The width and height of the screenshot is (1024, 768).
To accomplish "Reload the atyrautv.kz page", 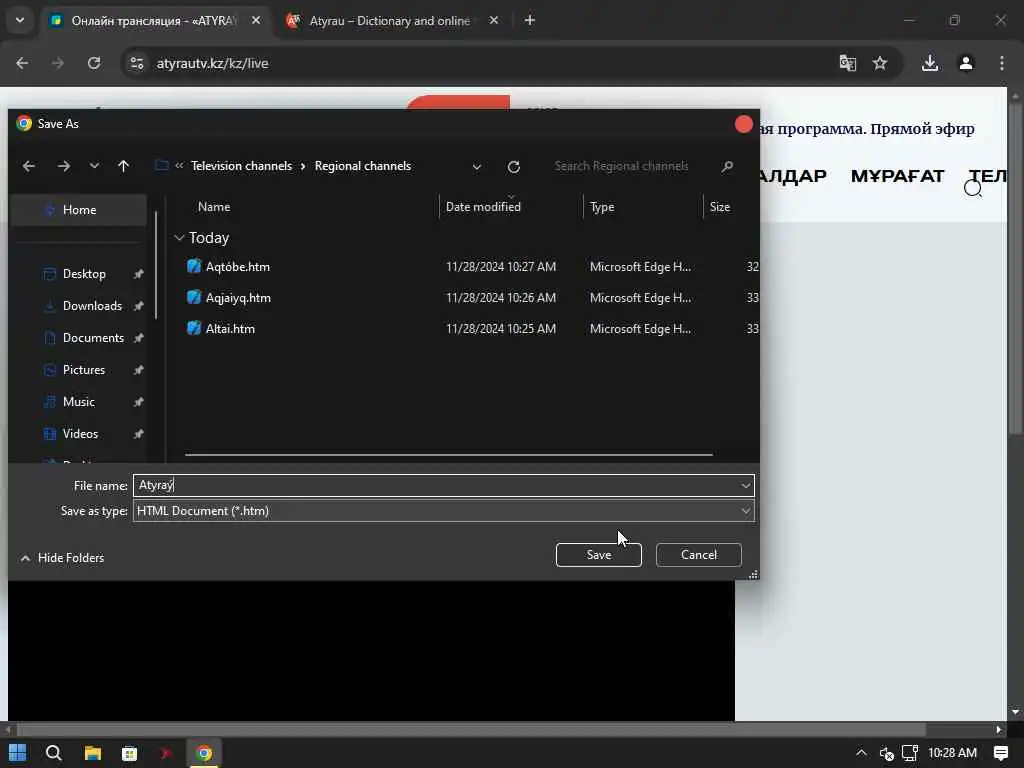I will (x=94, y=63).
